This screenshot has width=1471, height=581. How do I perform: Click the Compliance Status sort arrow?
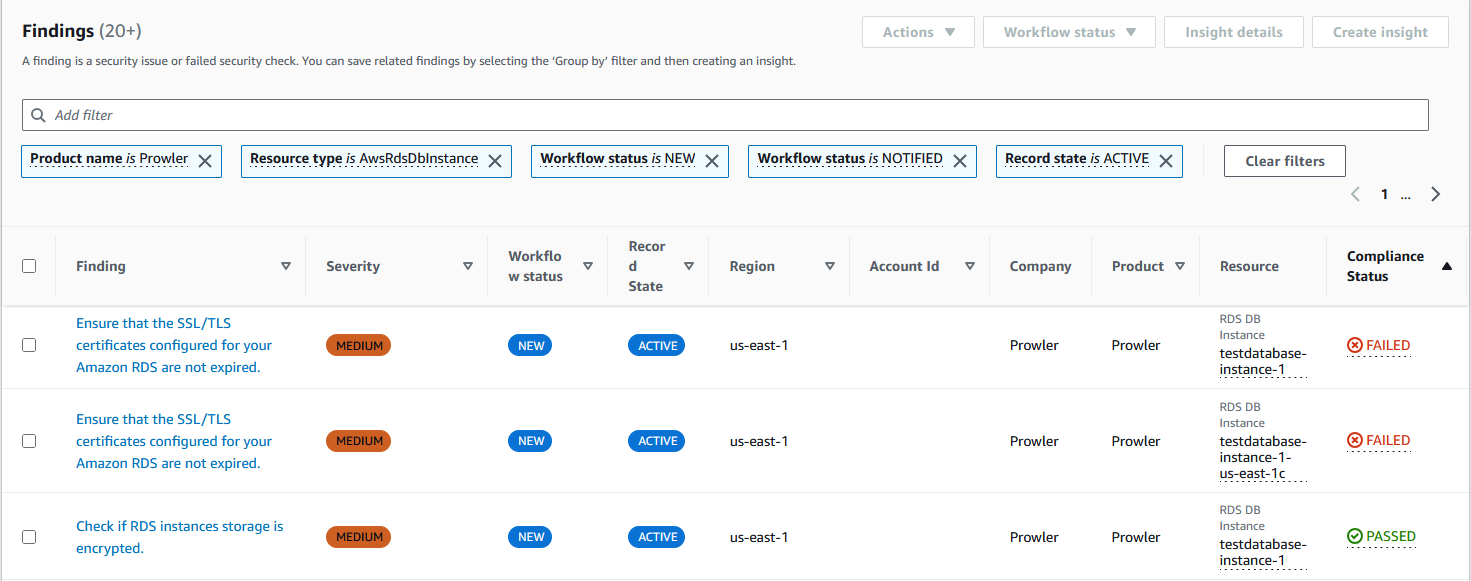(1446, 266)
